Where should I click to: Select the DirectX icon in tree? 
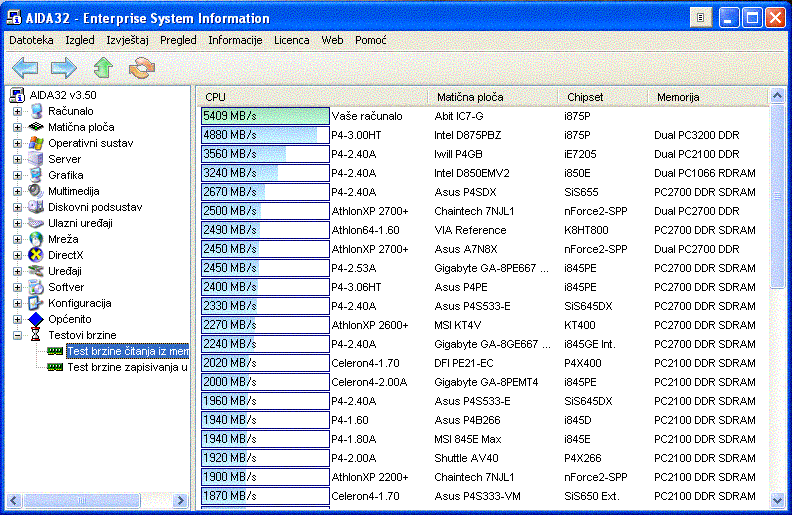coord(37,255)
